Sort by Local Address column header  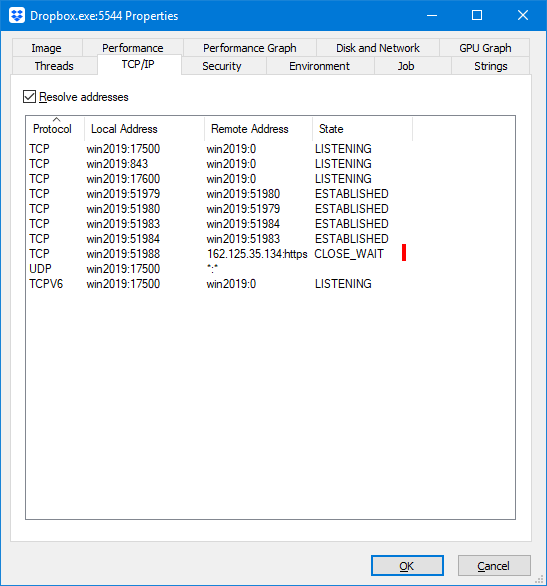(145, 129)
